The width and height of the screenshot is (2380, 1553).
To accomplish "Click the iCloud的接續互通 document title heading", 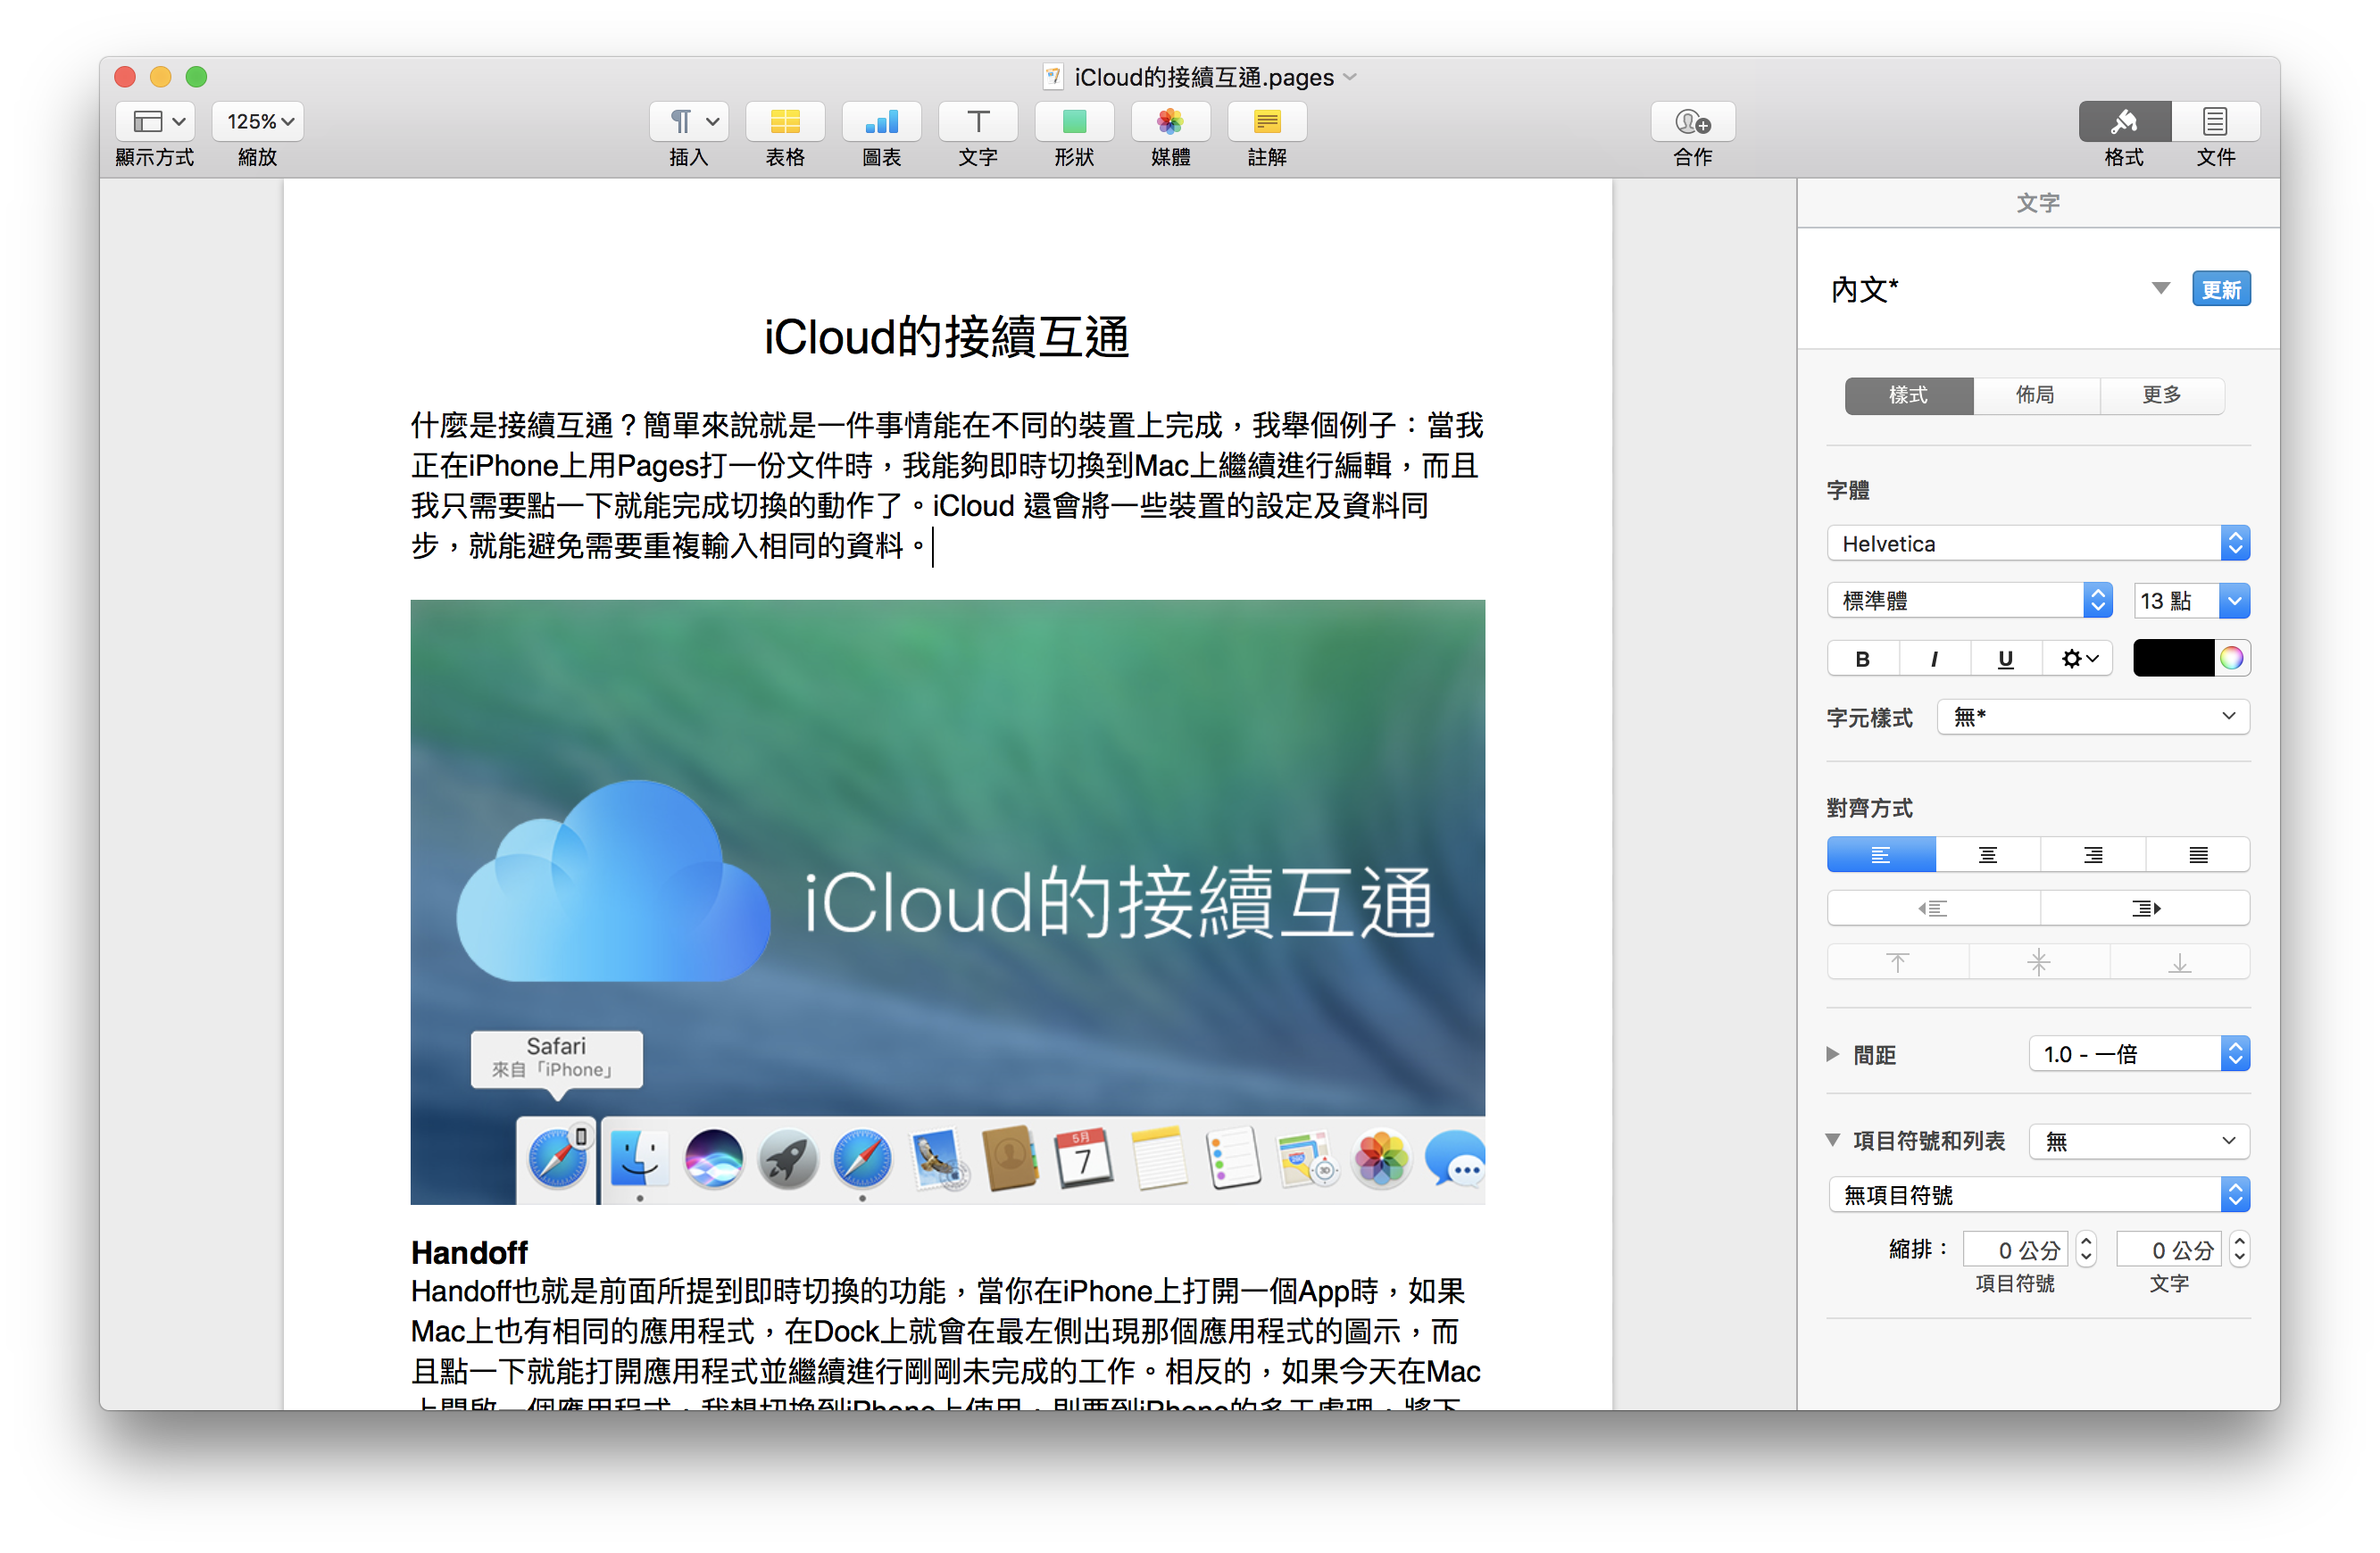I will coord(947,337).
